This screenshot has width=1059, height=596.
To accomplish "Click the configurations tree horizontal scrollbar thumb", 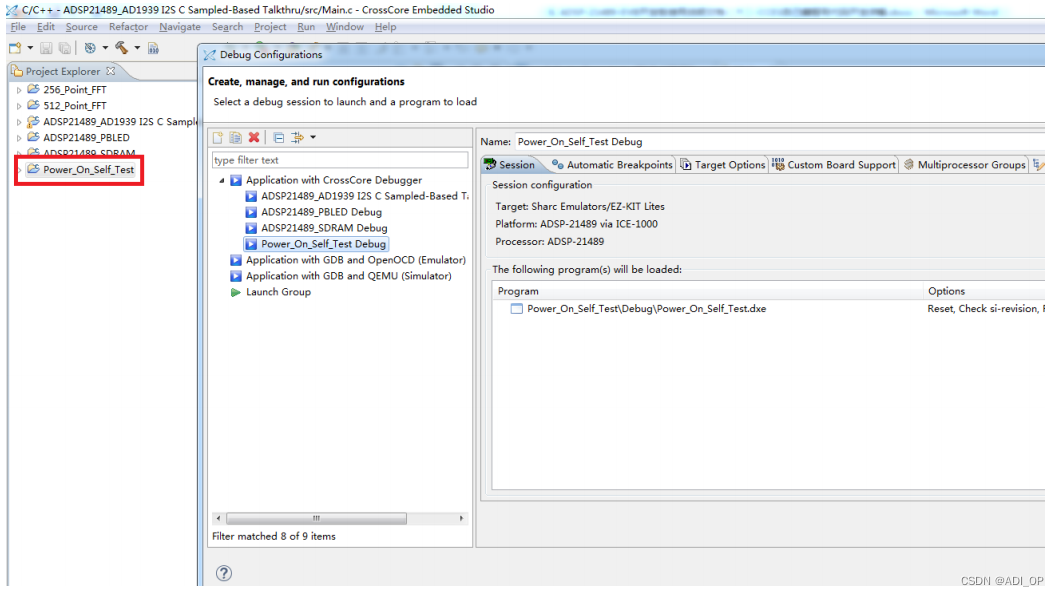I will tap(316, 518).
